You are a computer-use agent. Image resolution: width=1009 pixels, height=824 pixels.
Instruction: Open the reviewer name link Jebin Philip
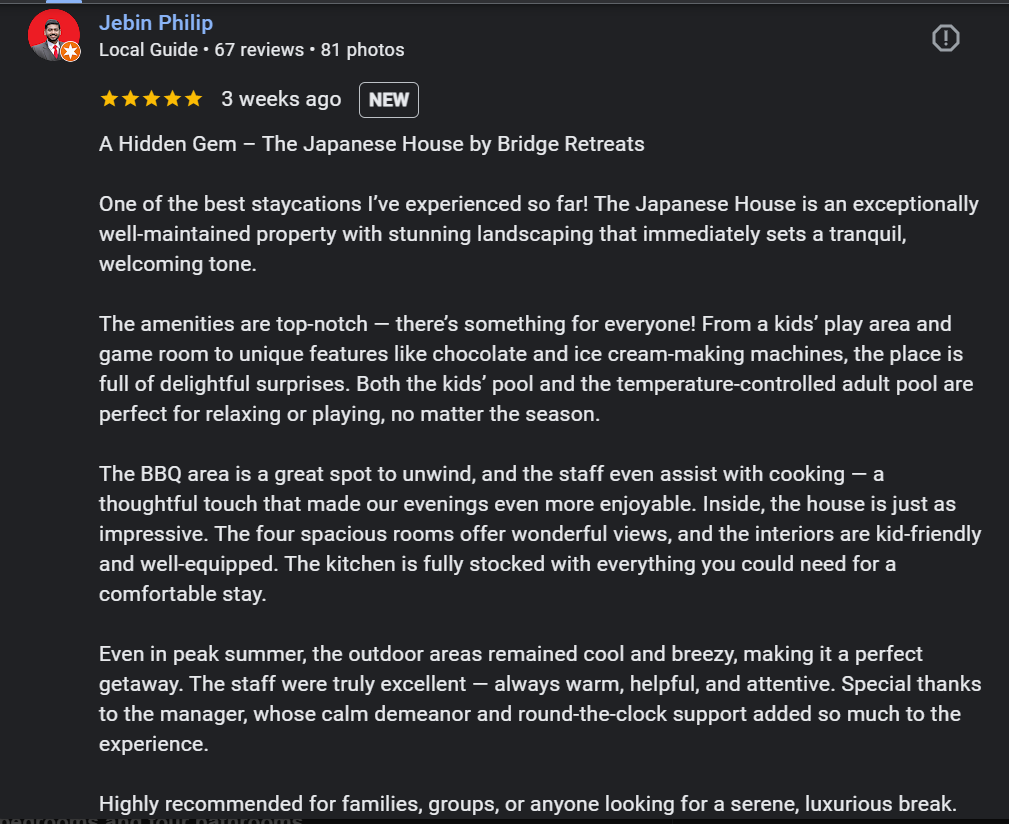click(156, 22)
